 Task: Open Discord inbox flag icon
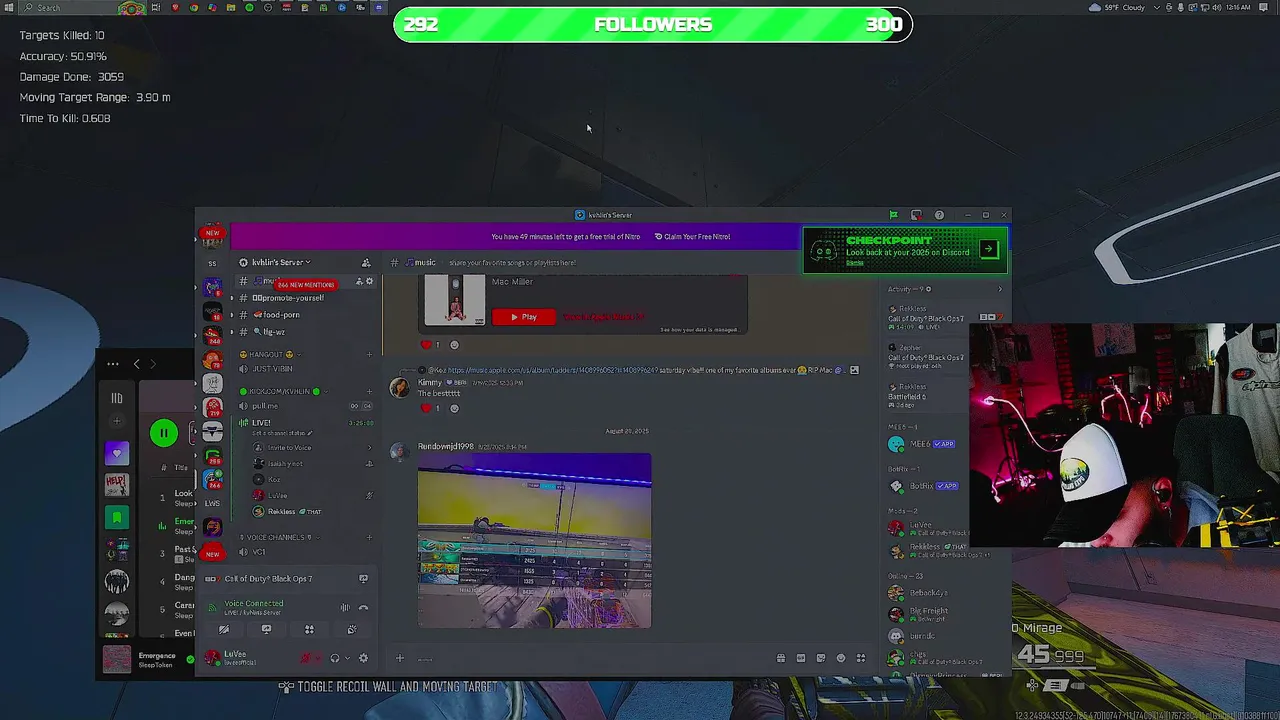(893, 215)
